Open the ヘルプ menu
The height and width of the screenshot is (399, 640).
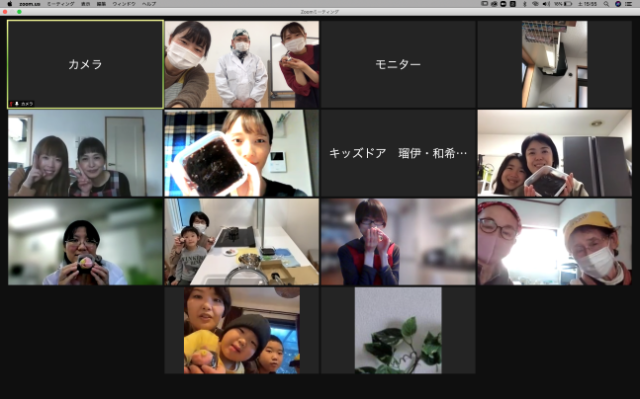(x=149, y=4)
